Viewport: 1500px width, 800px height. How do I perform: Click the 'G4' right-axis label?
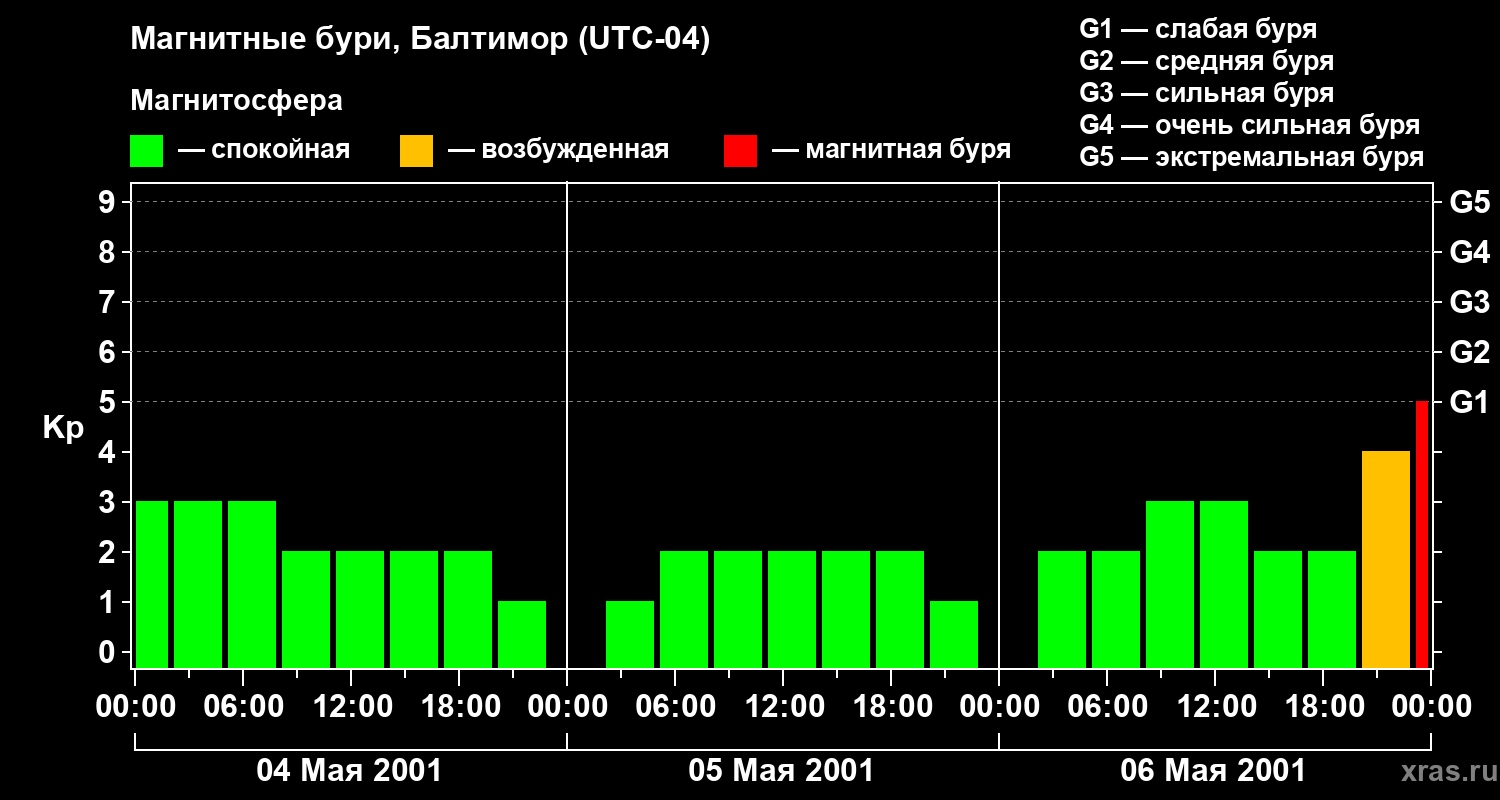(x=1469, y=252)
